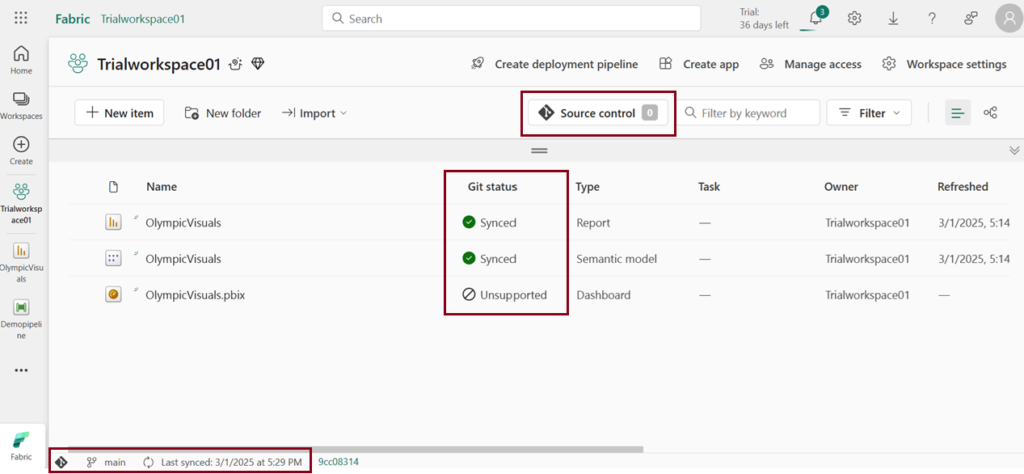Click the download arrow icon
This screenshot has width=1024, height=474.
point(892,18)
